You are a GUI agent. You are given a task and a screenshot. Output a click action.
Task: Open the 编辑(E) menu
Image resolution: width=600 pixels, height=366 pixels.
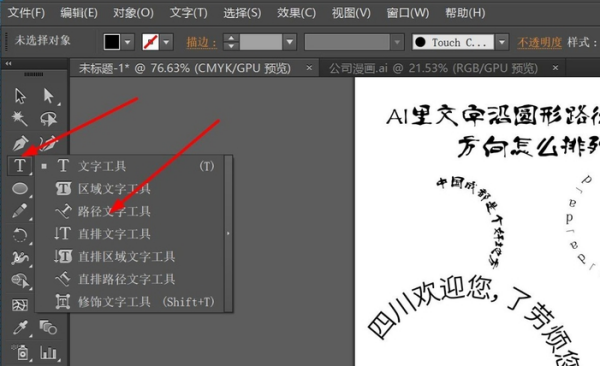[x=79, y=13]
